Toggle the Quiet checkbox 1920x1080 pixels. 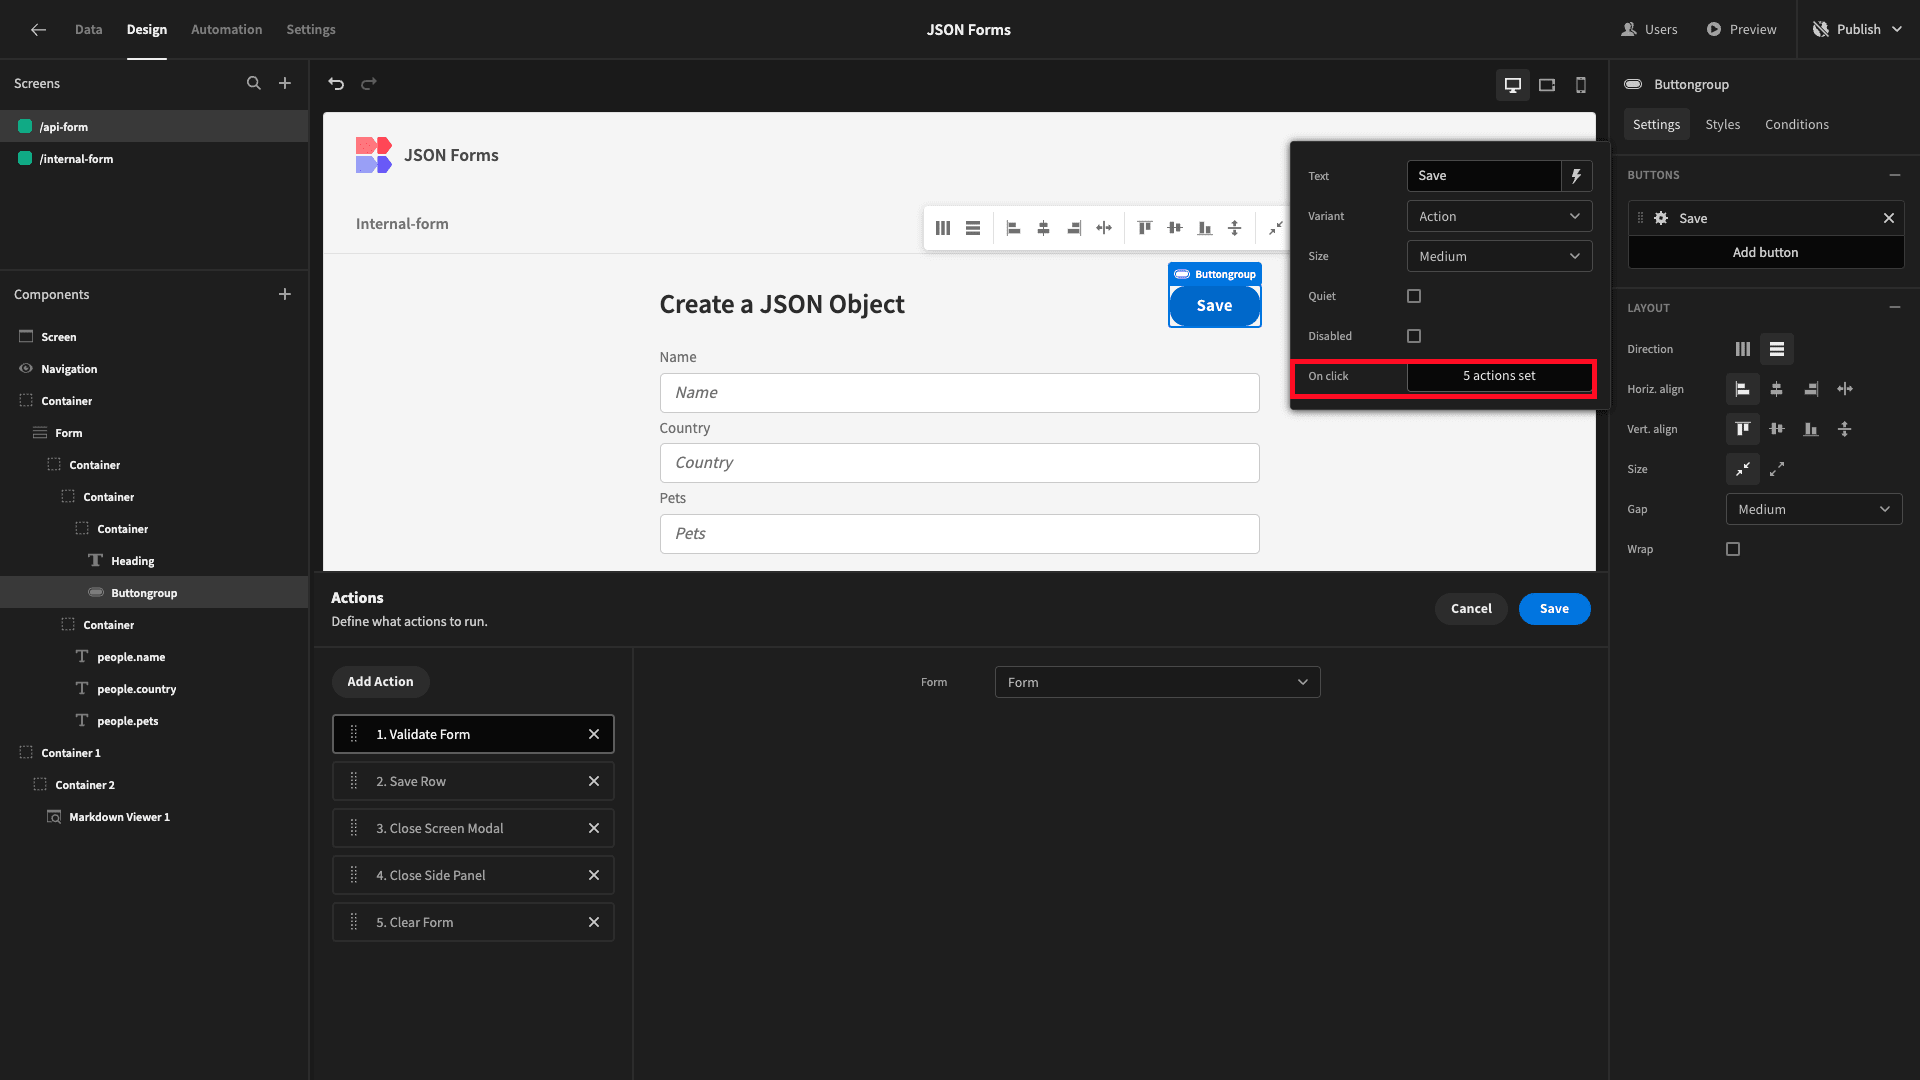click(1414, 295)
